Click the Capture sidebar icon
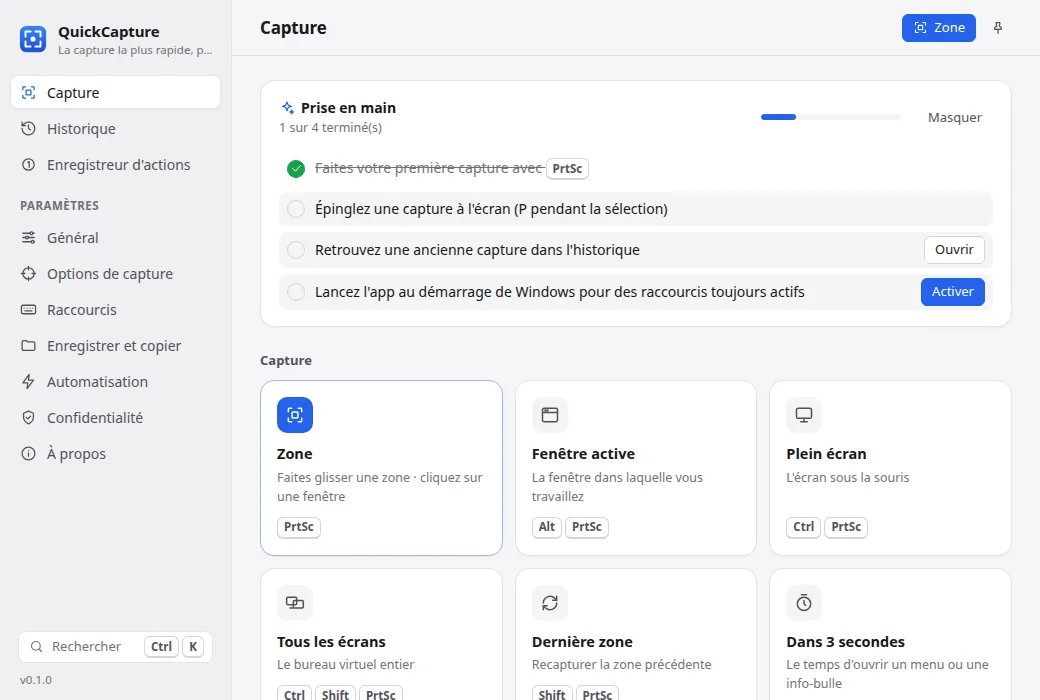The width and height of the screenshot is (1040, 700). pos(29,93)
